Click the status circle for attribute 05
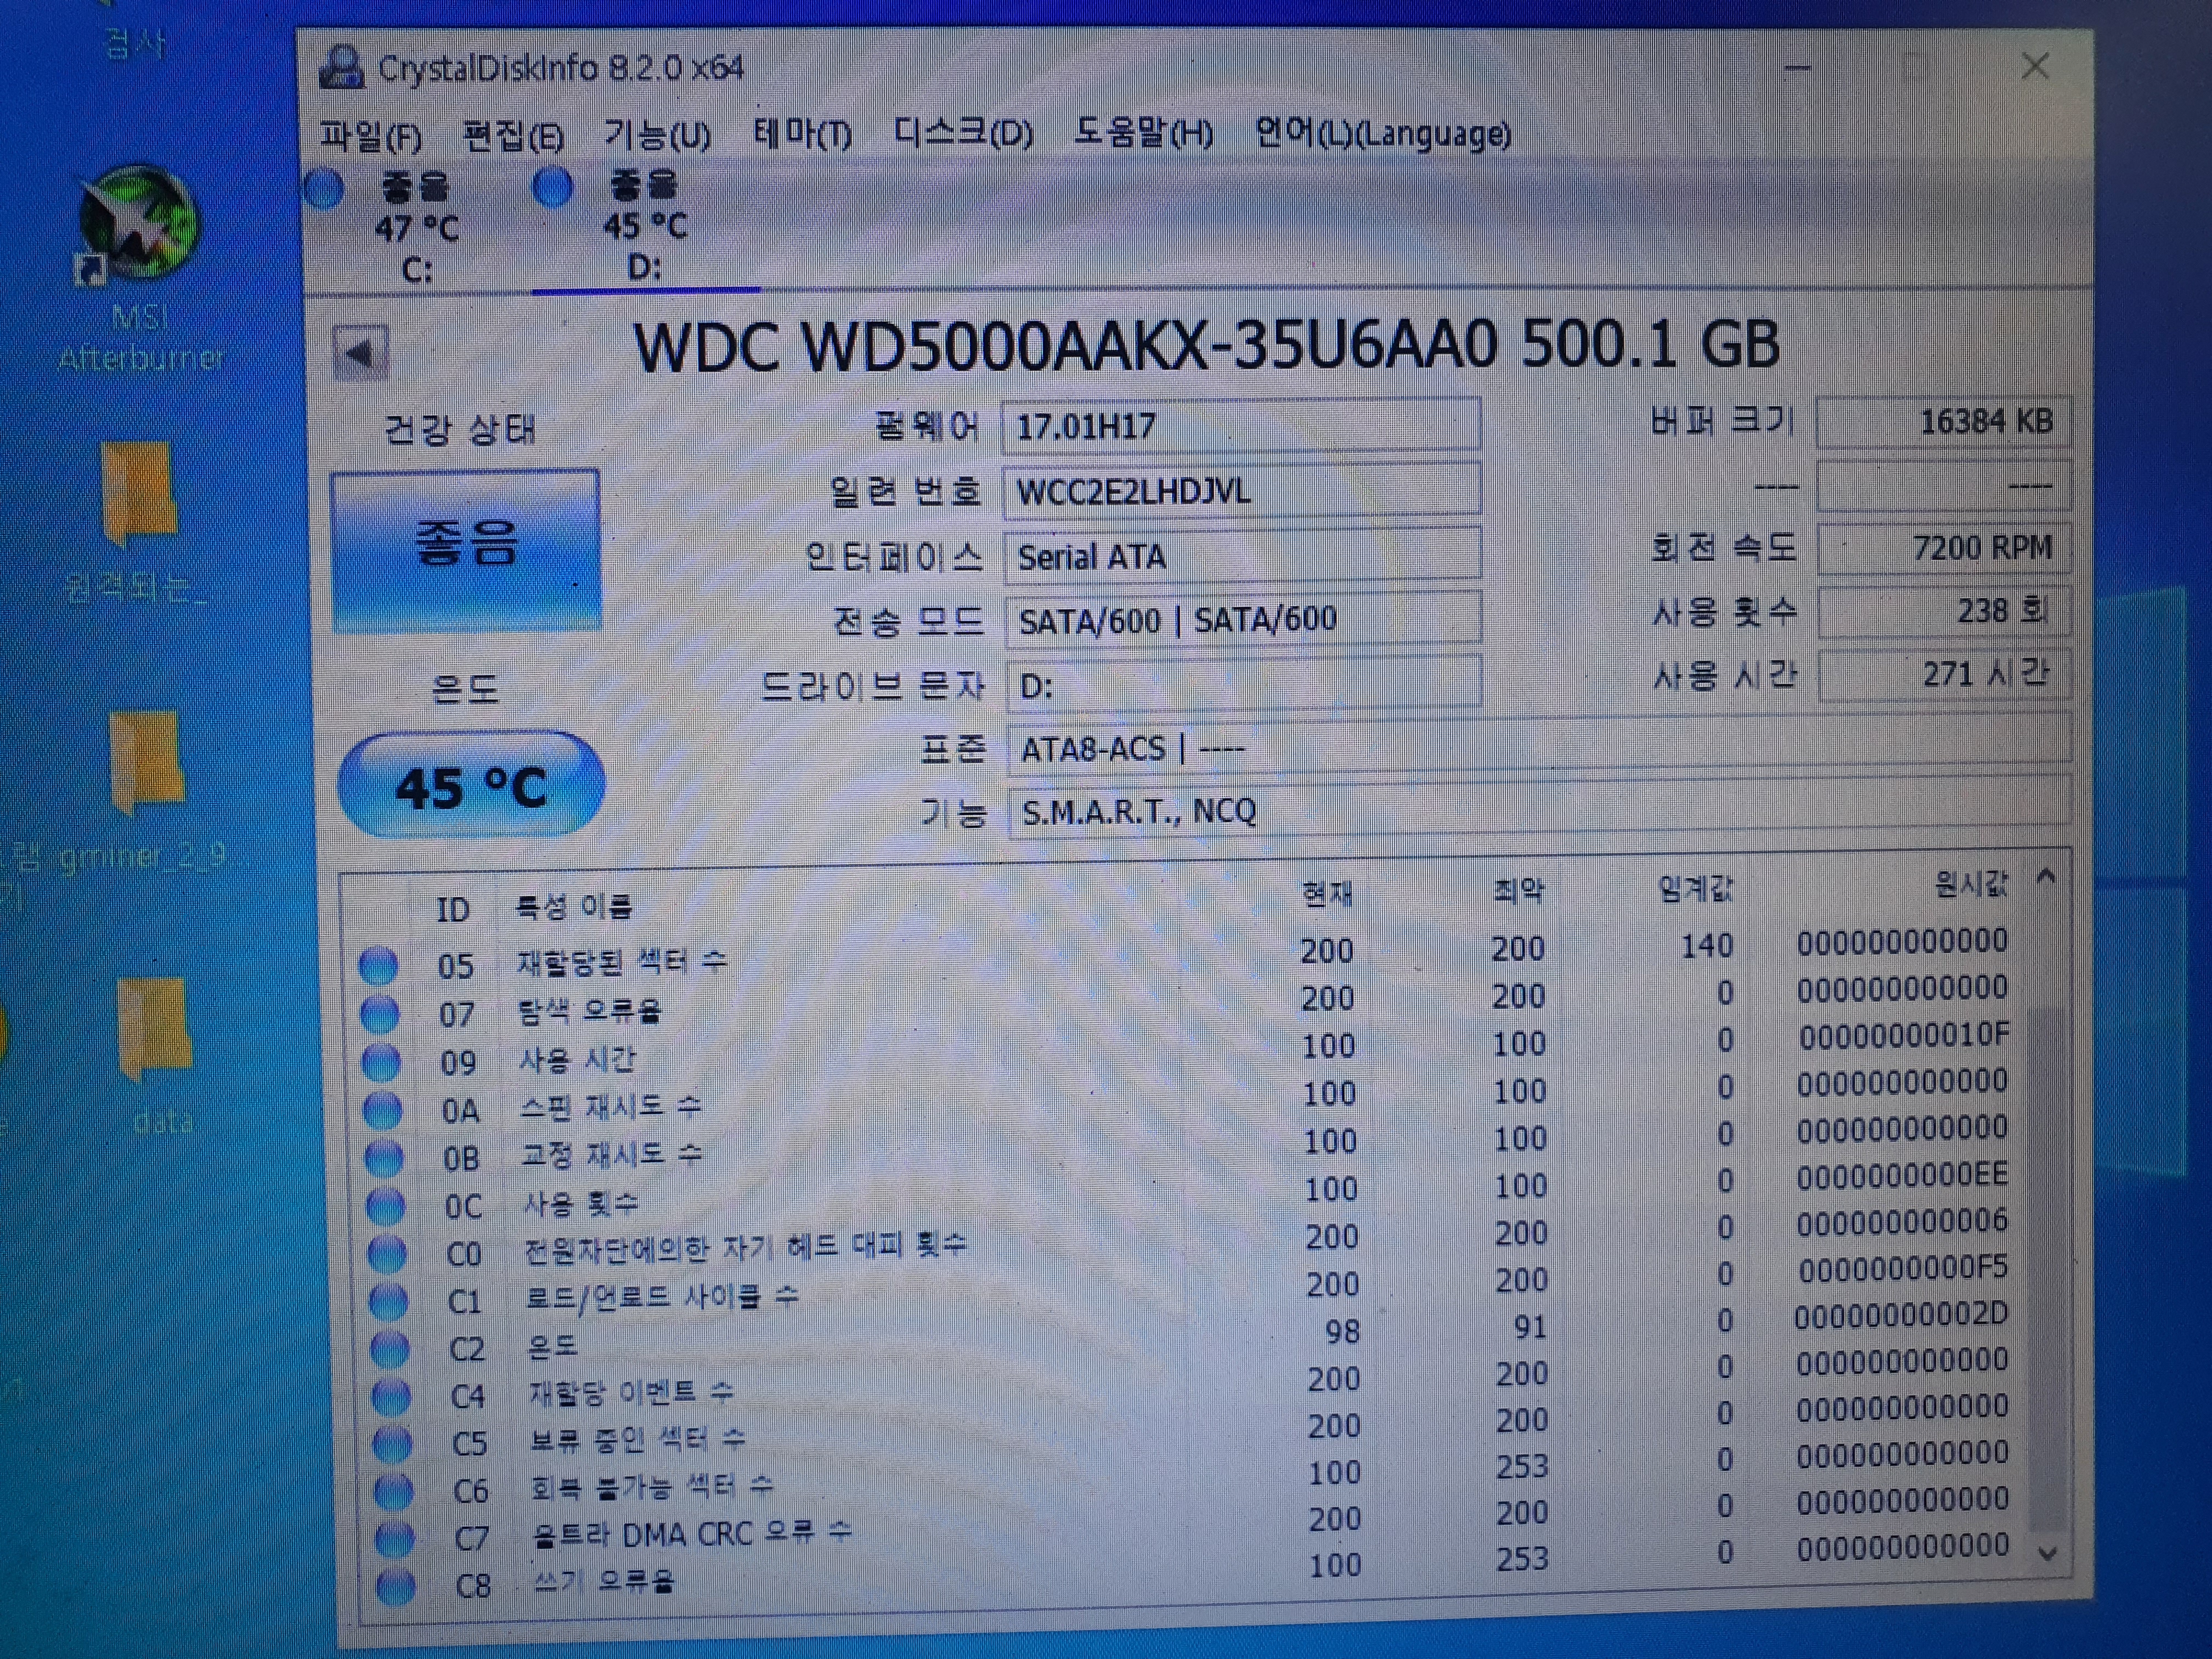Screen dimensions: 2212x1659 [378, 966]
